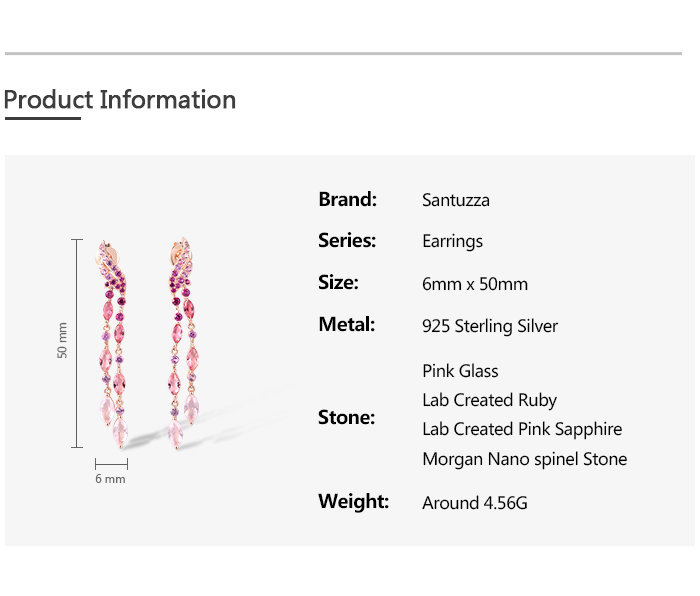Click the Lab Created Ruby entry
This screenshot has width=700, height=596.
(489, 400)
